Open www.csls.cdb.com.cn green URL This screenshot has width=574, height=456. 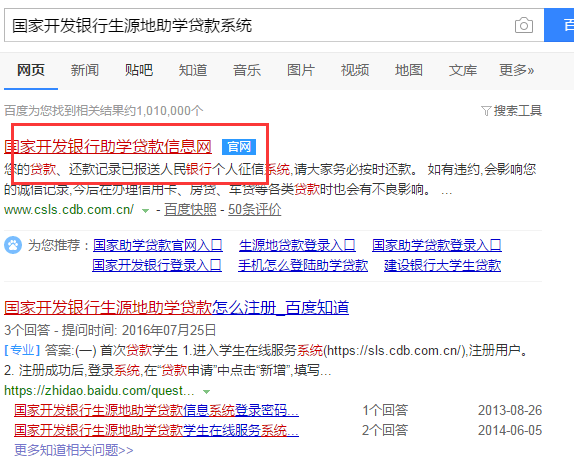click(x=69, y=210)
